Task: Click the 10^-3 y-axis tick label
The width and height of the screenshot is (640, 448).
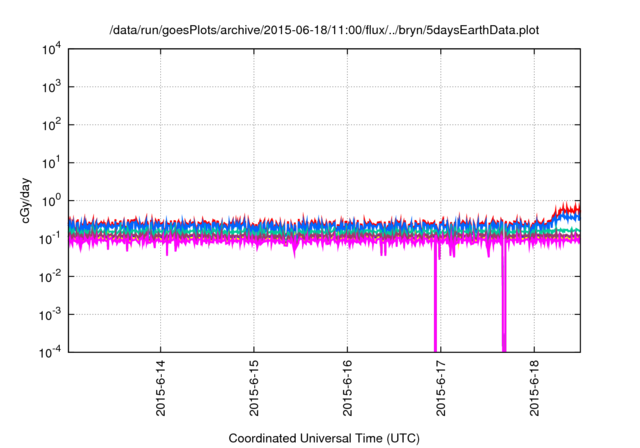Action: click(50, 314)
